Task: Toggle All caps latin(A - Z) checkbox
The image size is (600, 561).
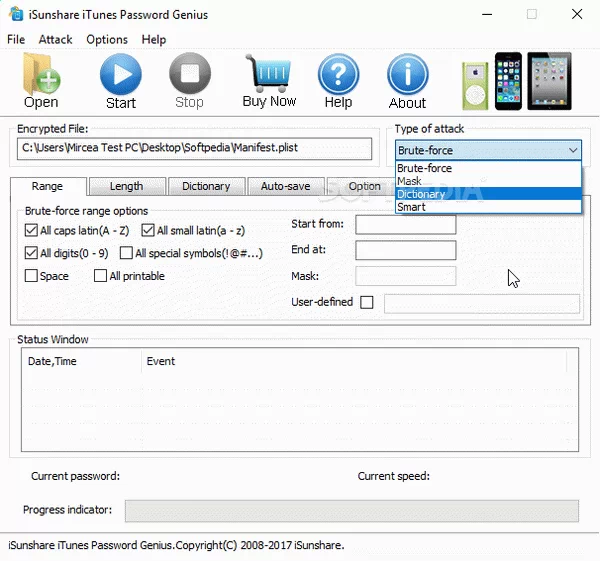Action: [x=31, y=230]
